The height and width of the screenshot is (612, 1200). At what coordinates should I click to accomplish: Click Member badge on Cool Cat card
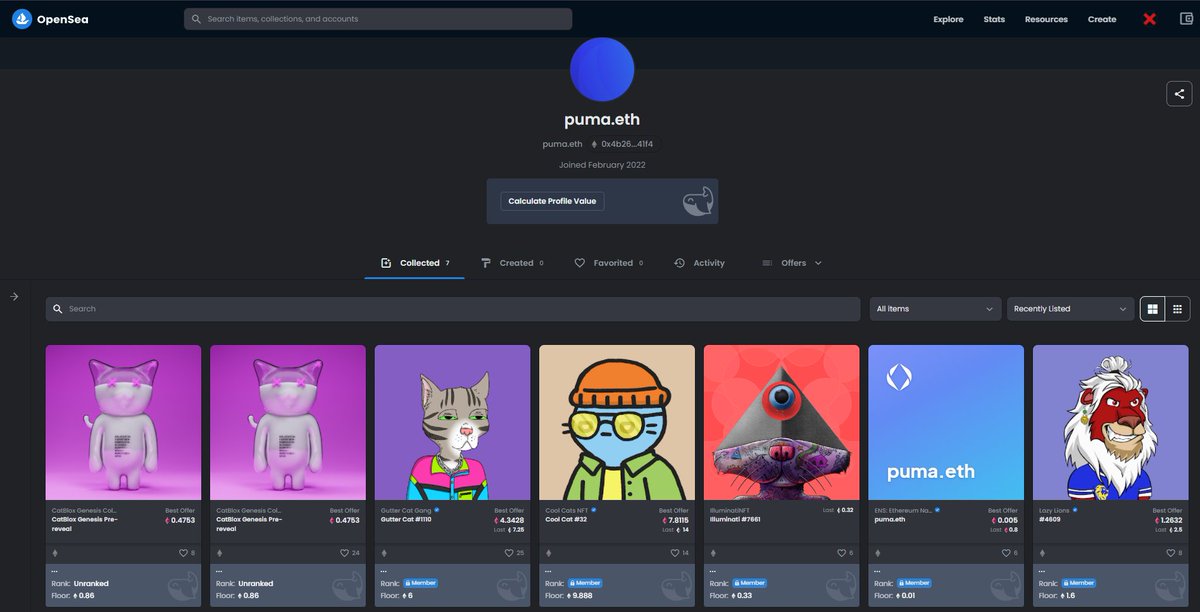586,583
